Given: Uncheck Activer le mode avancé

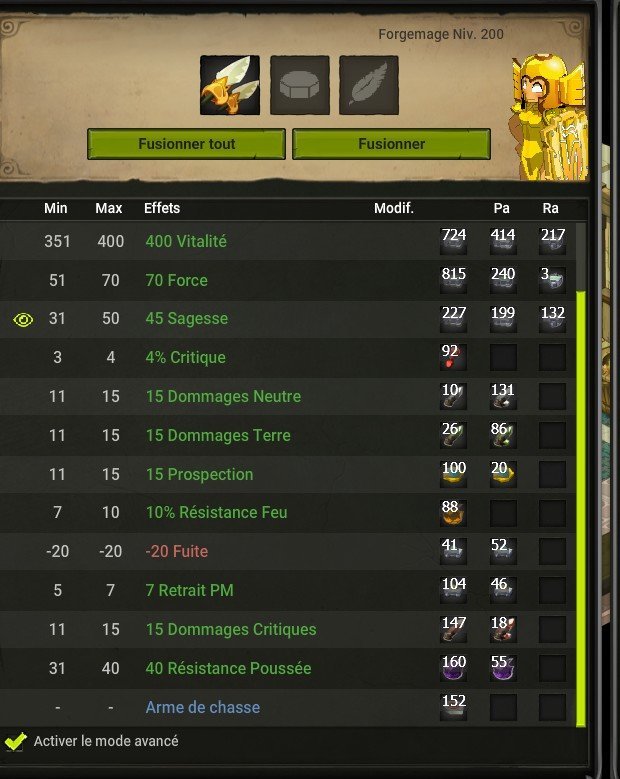Looking at the screenshot, I should tap(15, 742).
